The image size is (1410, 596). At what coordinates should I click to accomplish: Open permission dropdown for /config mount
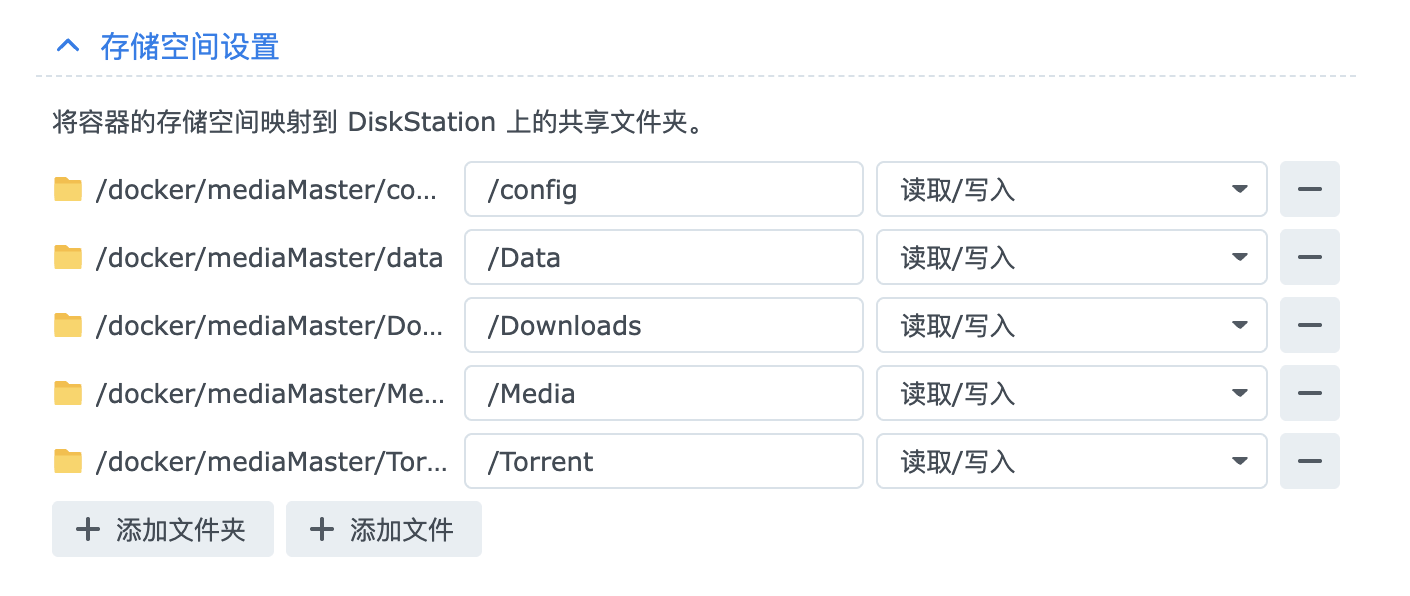click(1071, 189)
